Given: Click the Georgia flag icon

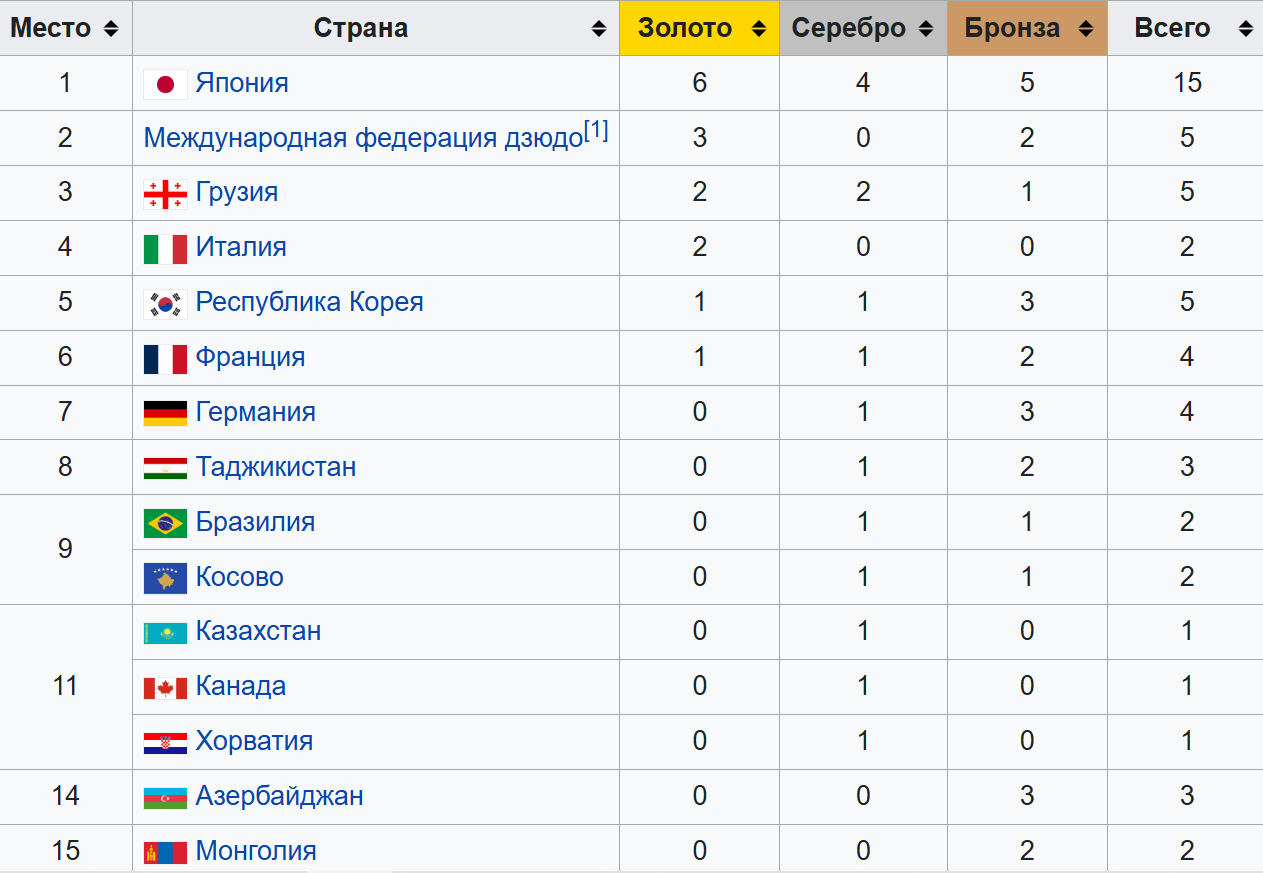Looking at the screenshot, I should [x=165, y=194].
